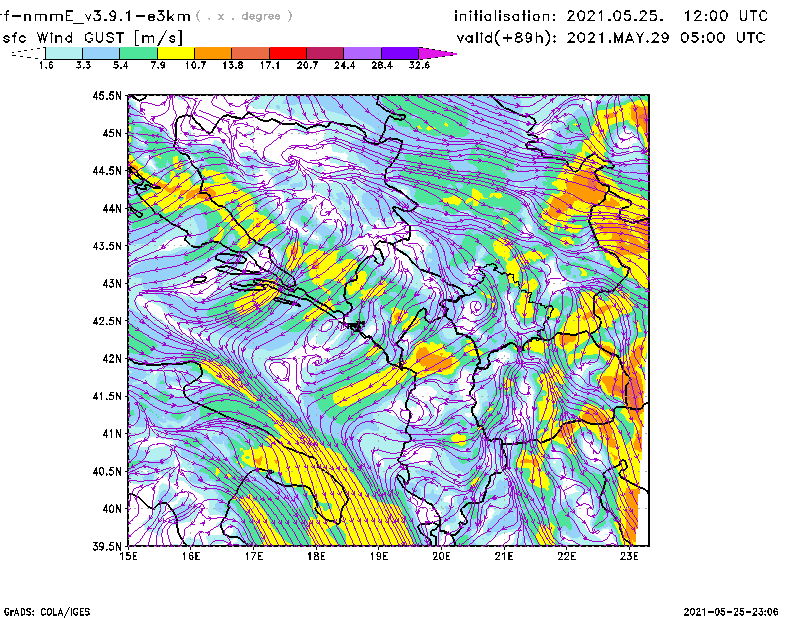Image resolution: width=800 pixels, height=618 pixels.
Task: Pick the red 17.1–20.7 legend swatch
Action: tap(289, 53)
